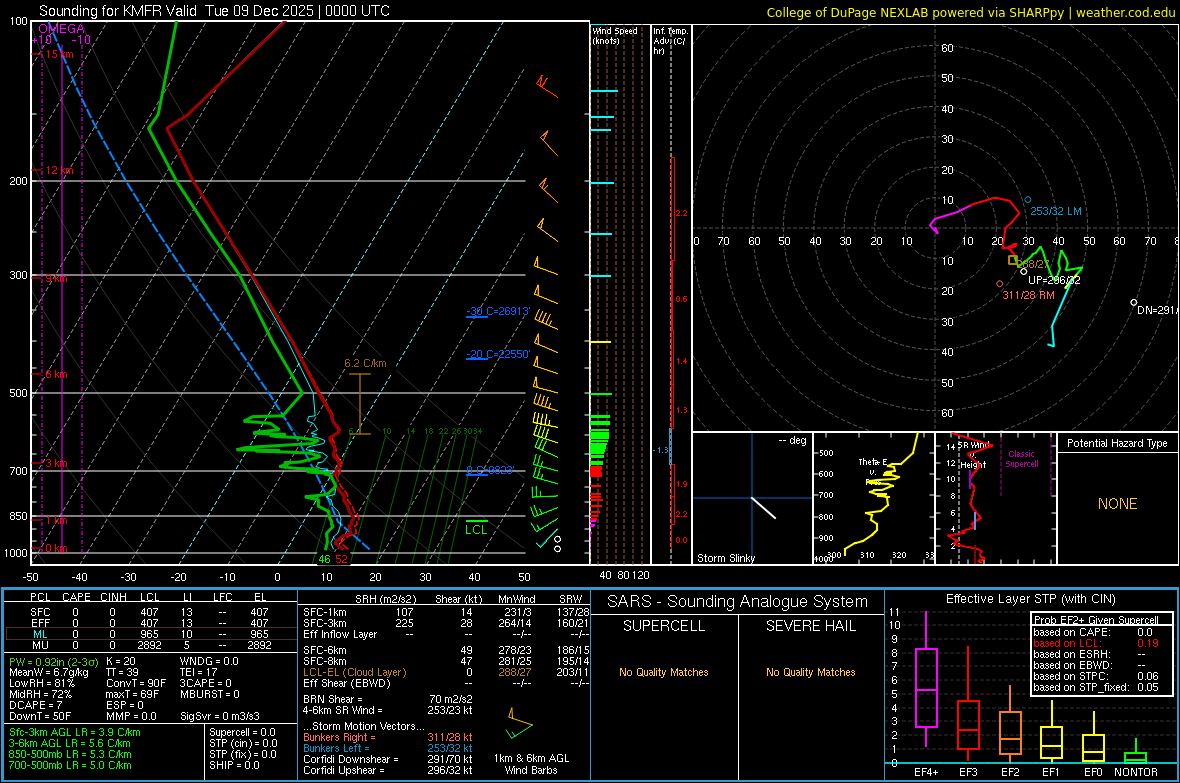Click the OMEGA label
This screenshot has height=783, width=1180.
61,29
